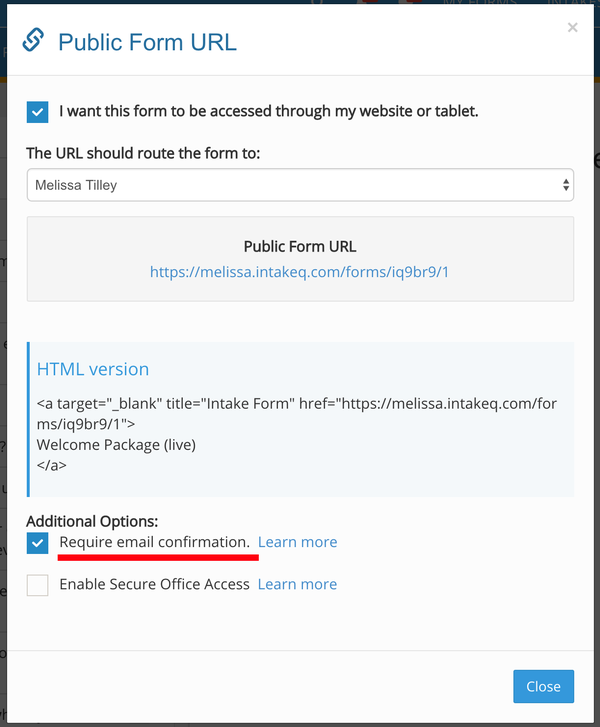Click the bold 'Public Form URL' box heading
Viewport: 600px width, 727px height.
[x=300, y=247]
